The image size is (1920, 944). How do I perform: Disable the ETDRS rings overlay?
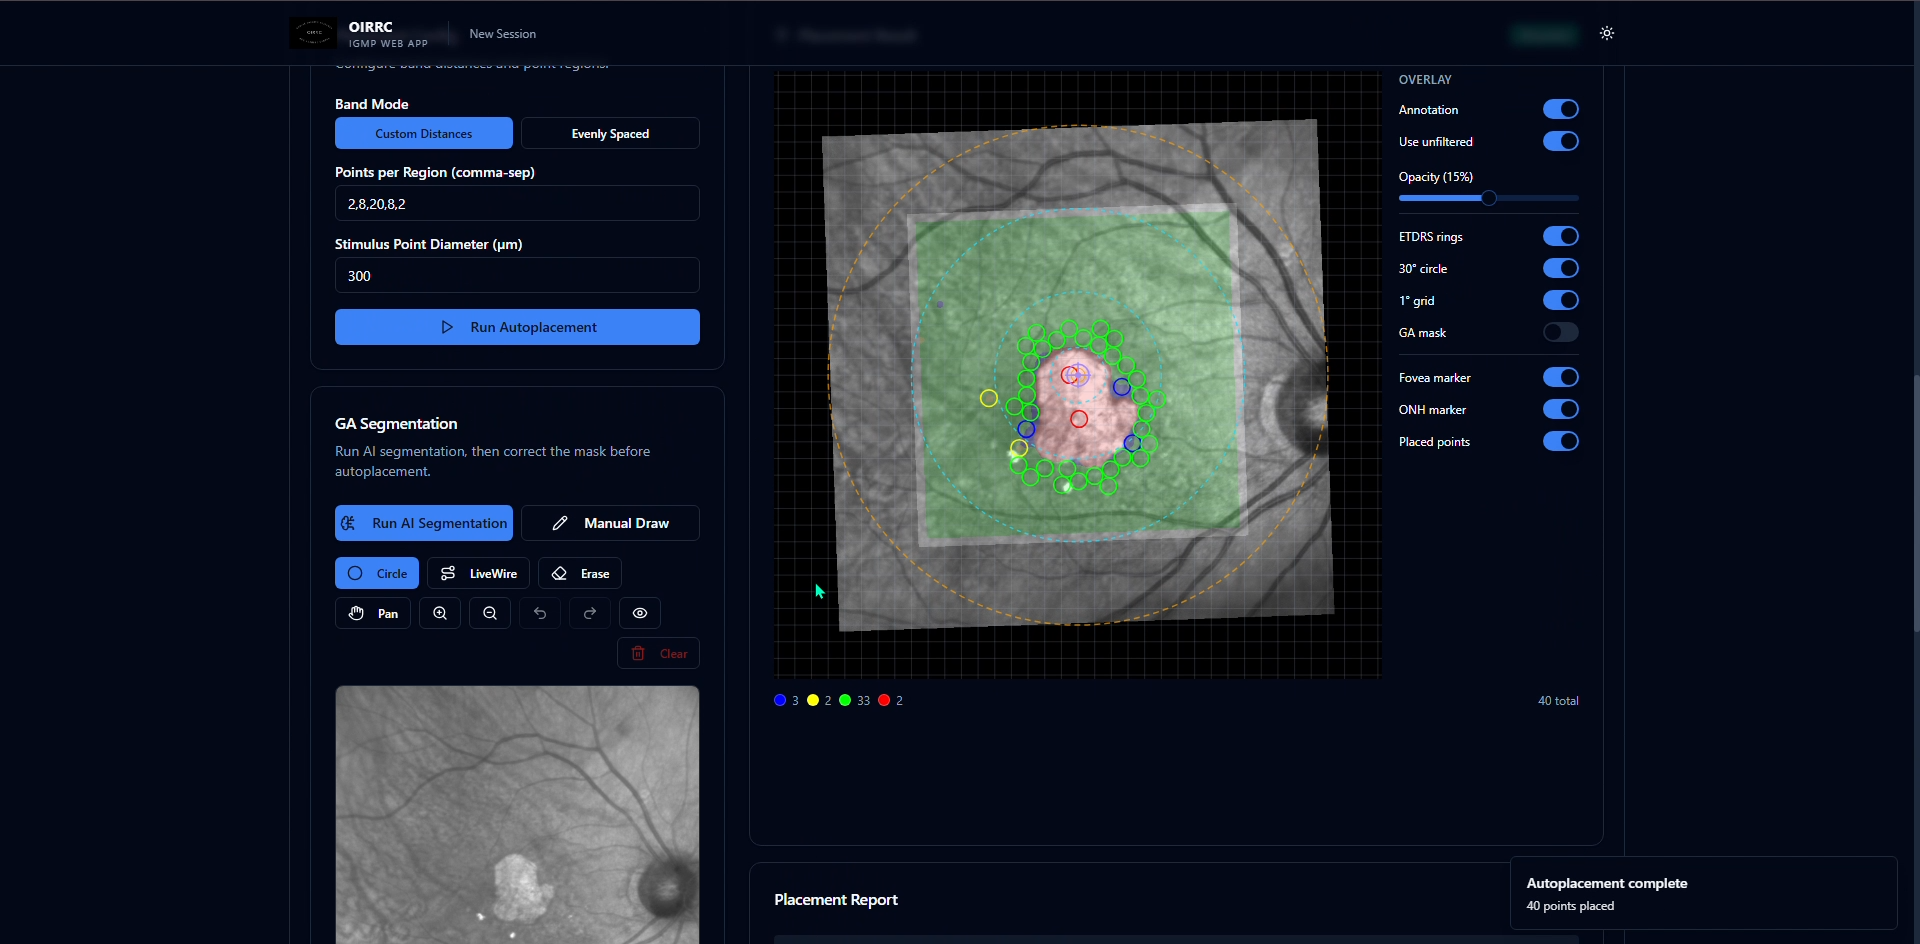[1560, 236]
